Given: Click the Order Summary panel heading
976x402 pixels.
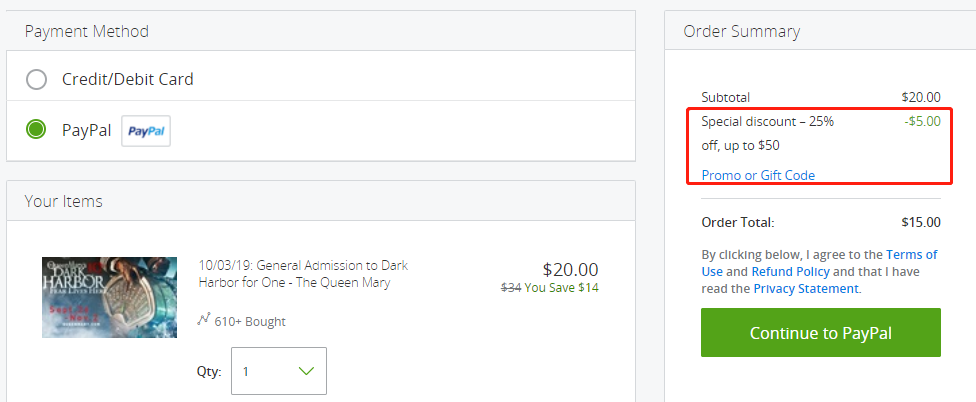Looking at the screenshot, I should [741, 31].
